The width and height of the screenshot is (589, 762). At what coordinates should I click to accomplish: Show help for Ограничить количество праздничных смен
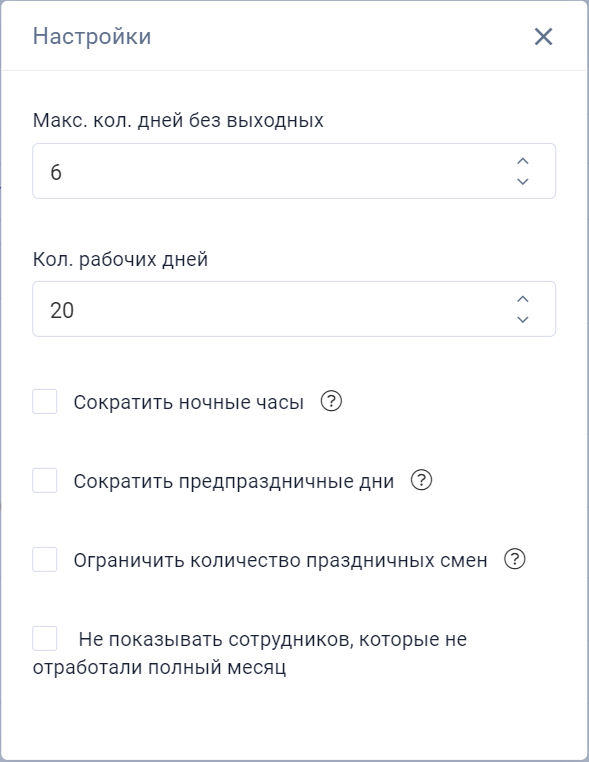click(515, 559)
